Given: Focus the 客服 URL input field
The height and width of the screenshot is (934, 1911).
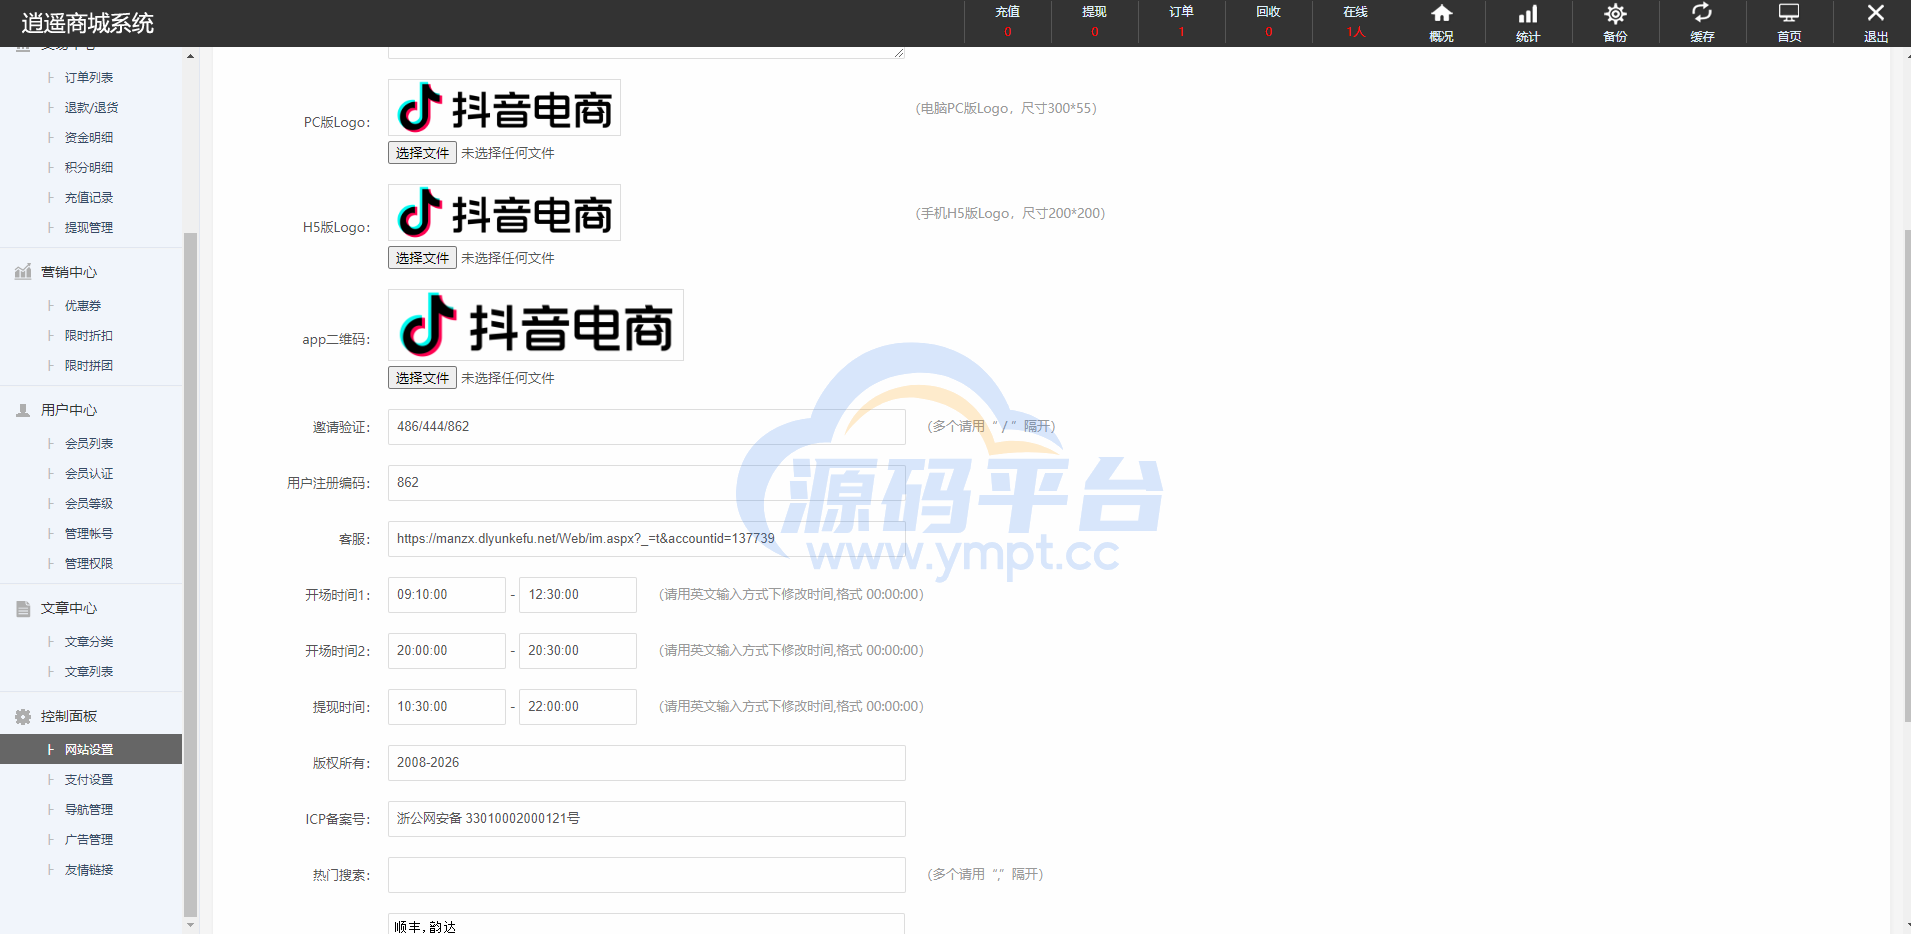Looking at the screenshot, I should (x=647, y=539).
